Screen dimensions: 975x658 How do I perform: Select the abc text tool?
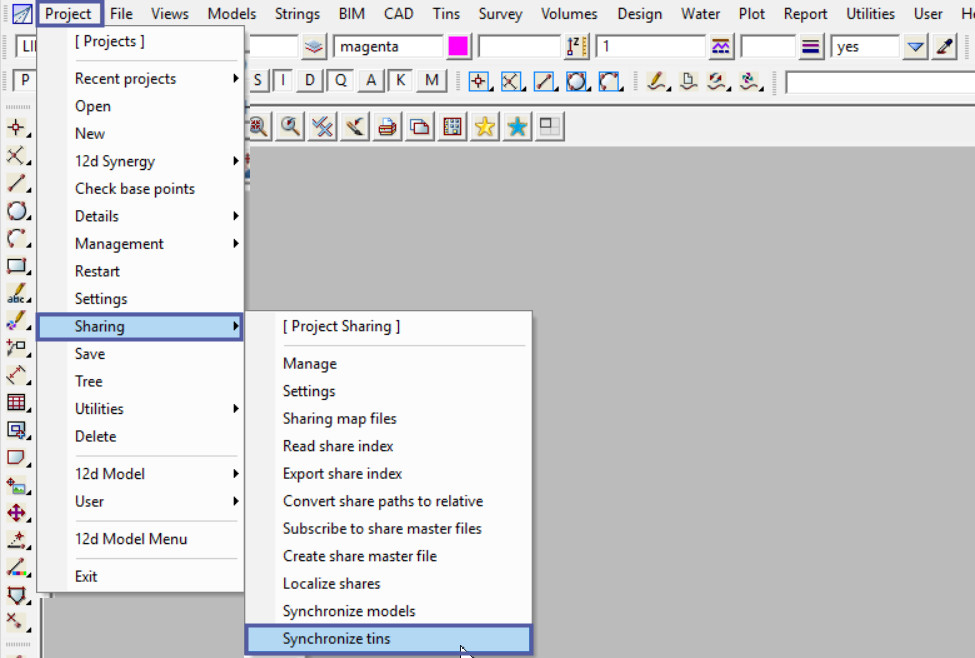pos(17,294)
